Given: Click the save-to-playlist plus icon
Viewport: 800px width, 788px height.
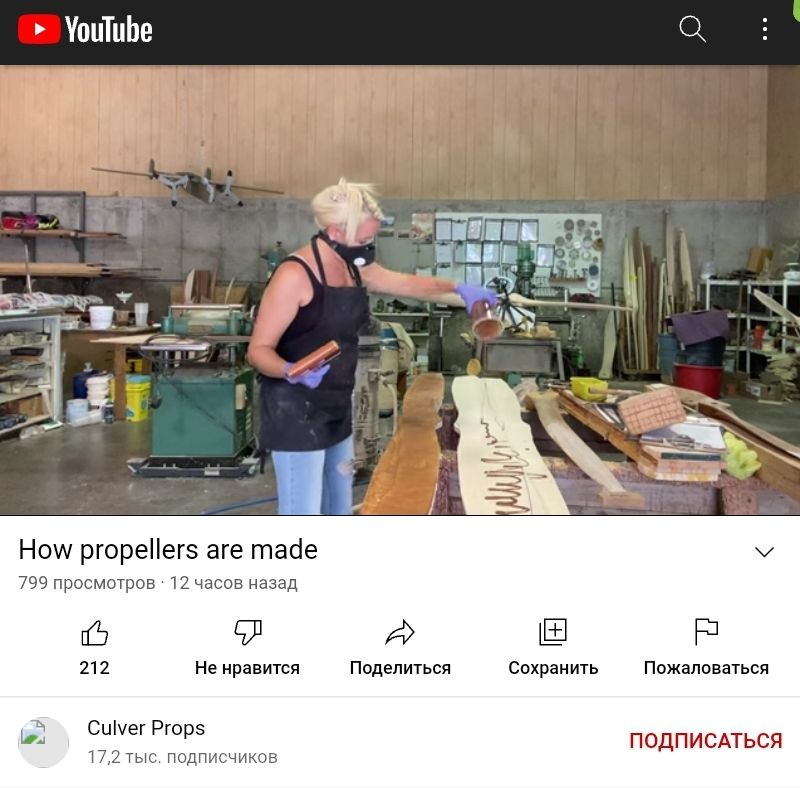Looking at the screenshot, I should coord(553,632).
